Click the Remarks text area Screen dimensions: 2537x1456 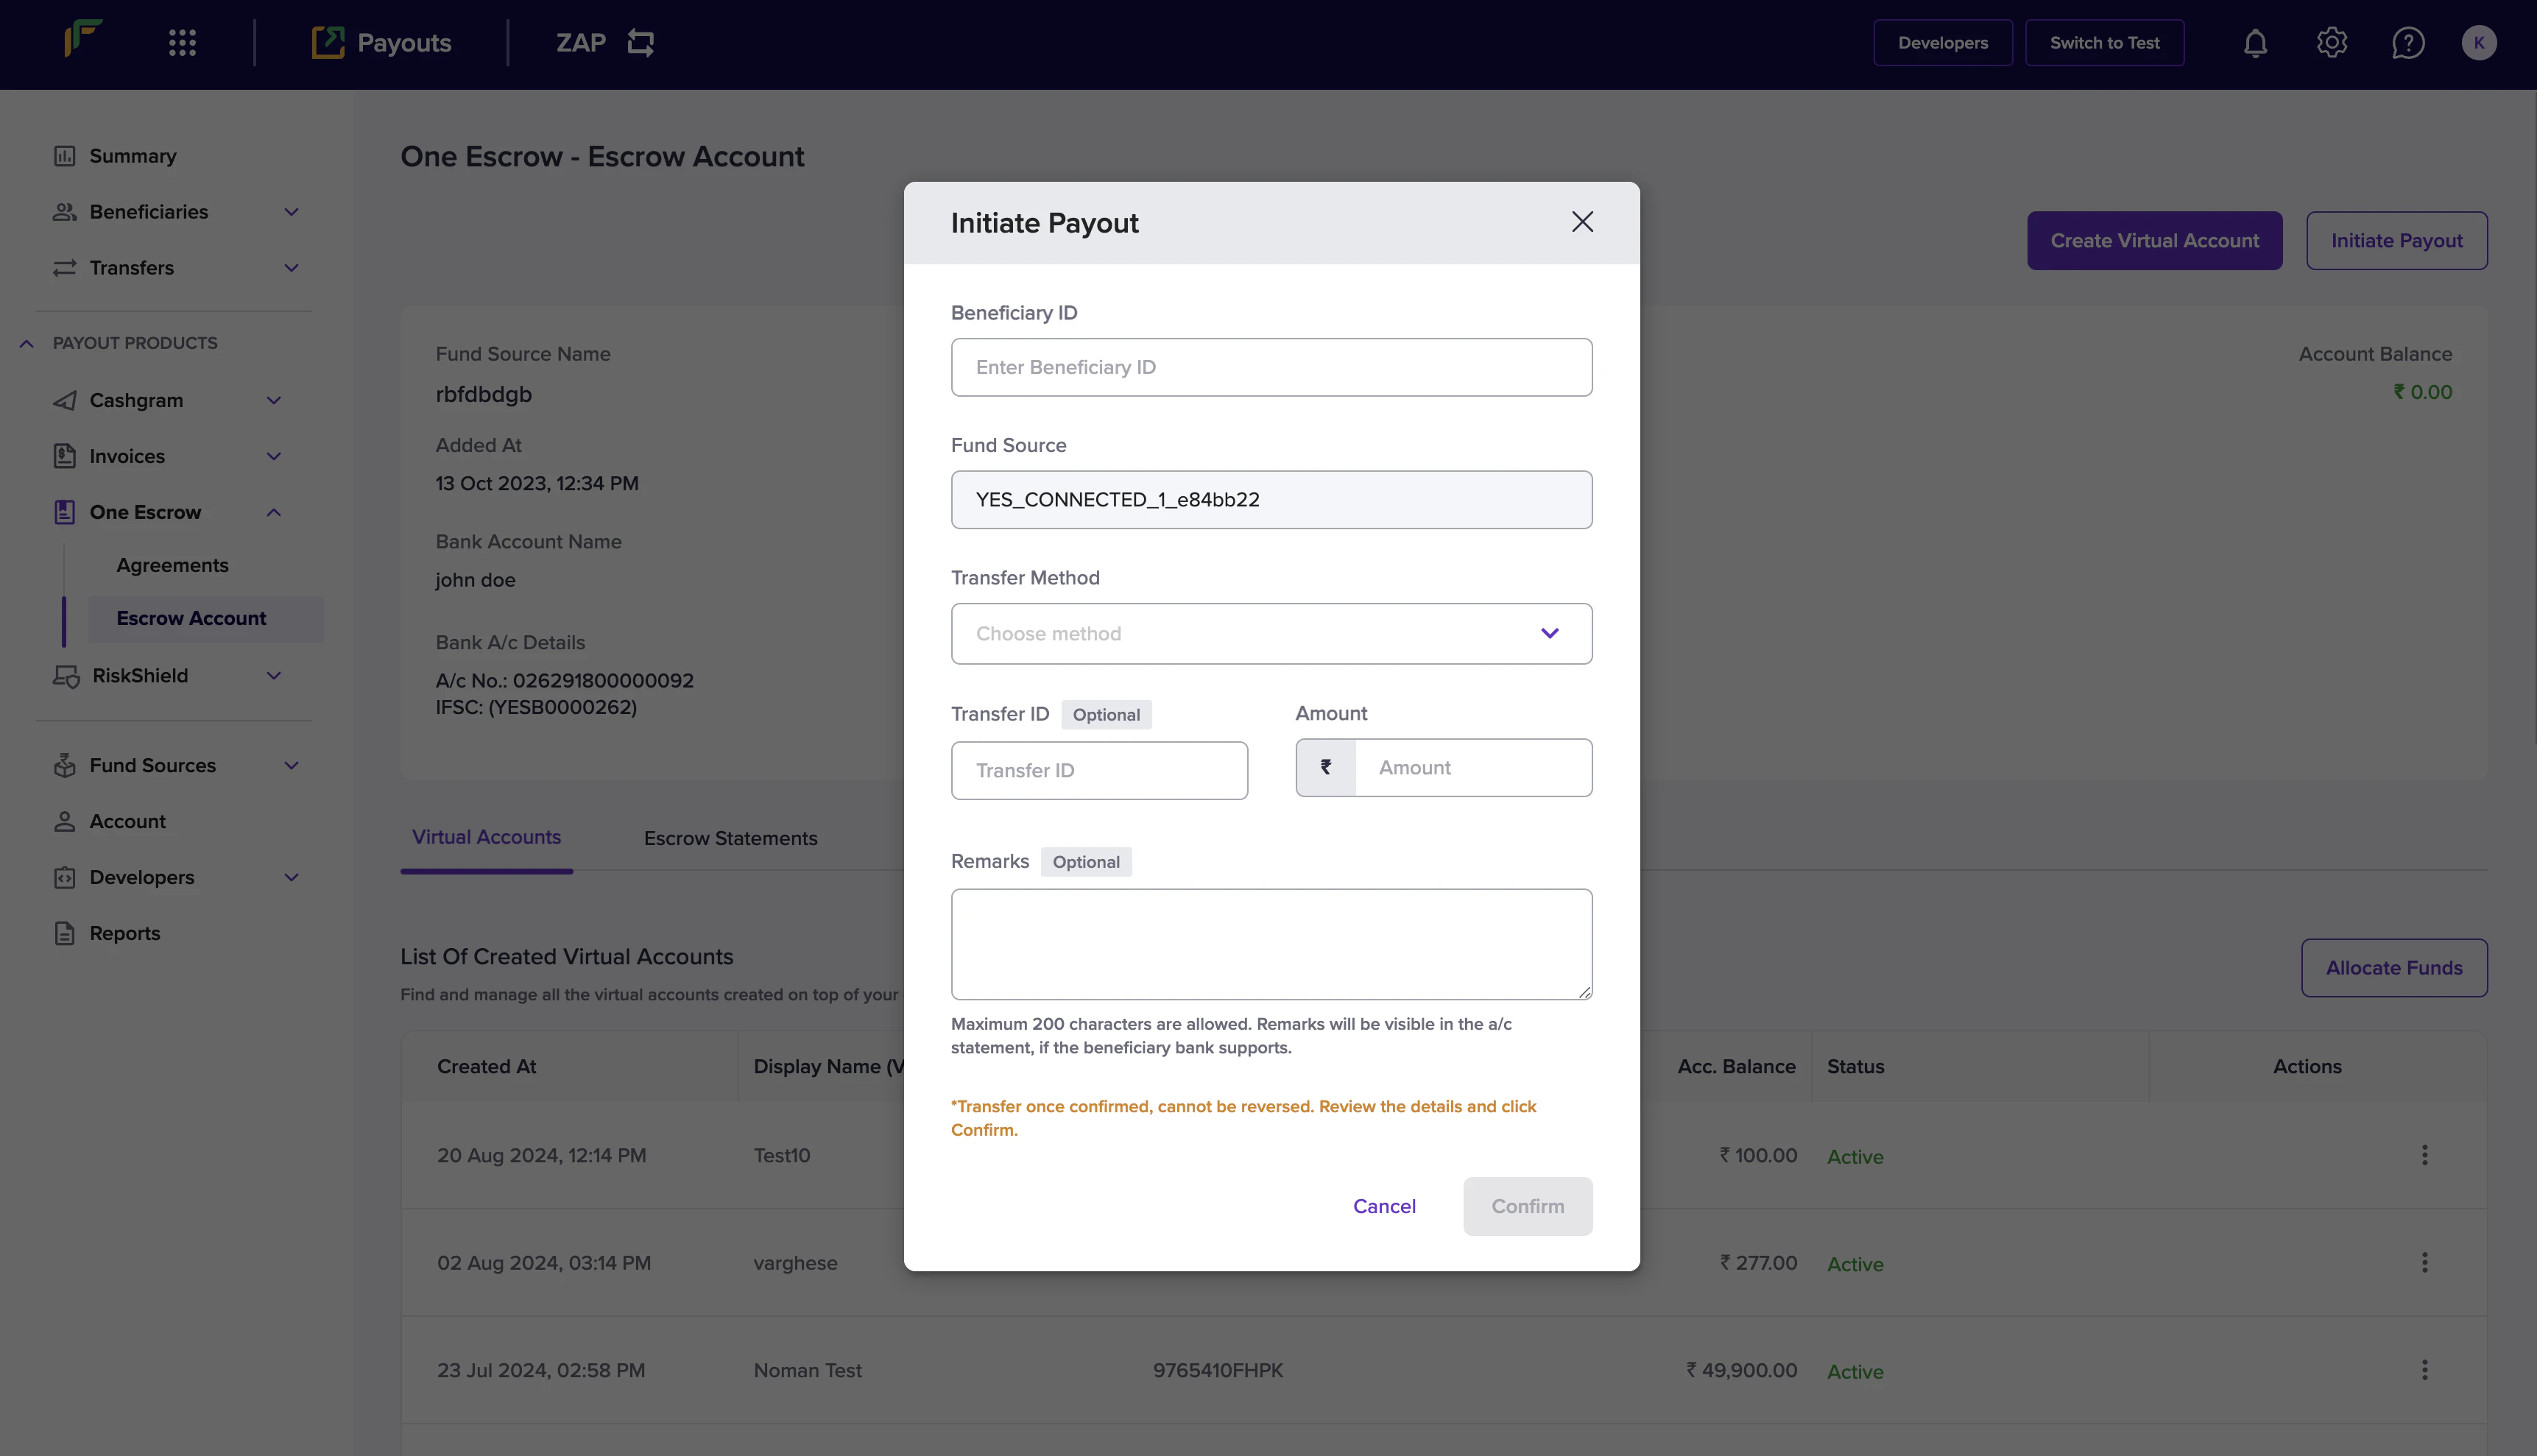(x=1271, y=943)
